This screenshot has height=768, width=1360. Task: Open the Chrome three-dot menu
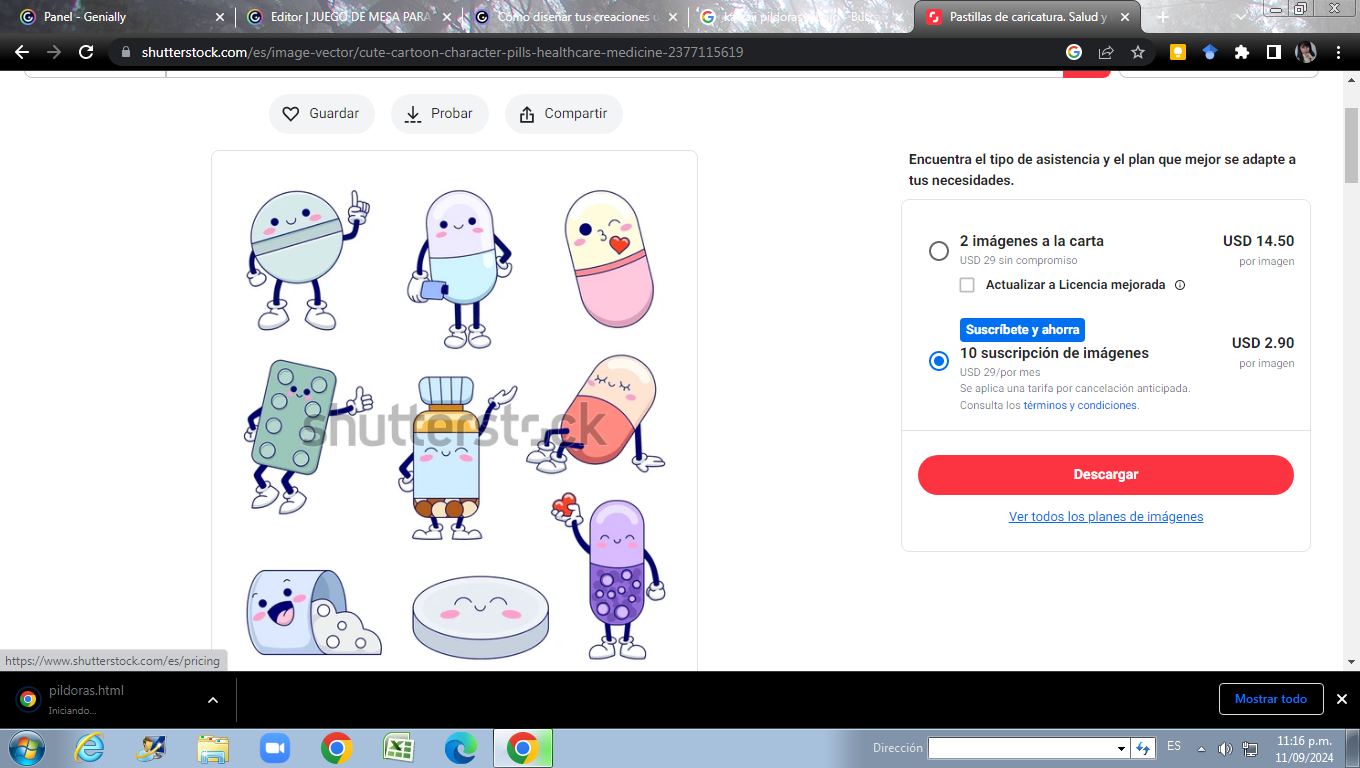pos(1338,52)
